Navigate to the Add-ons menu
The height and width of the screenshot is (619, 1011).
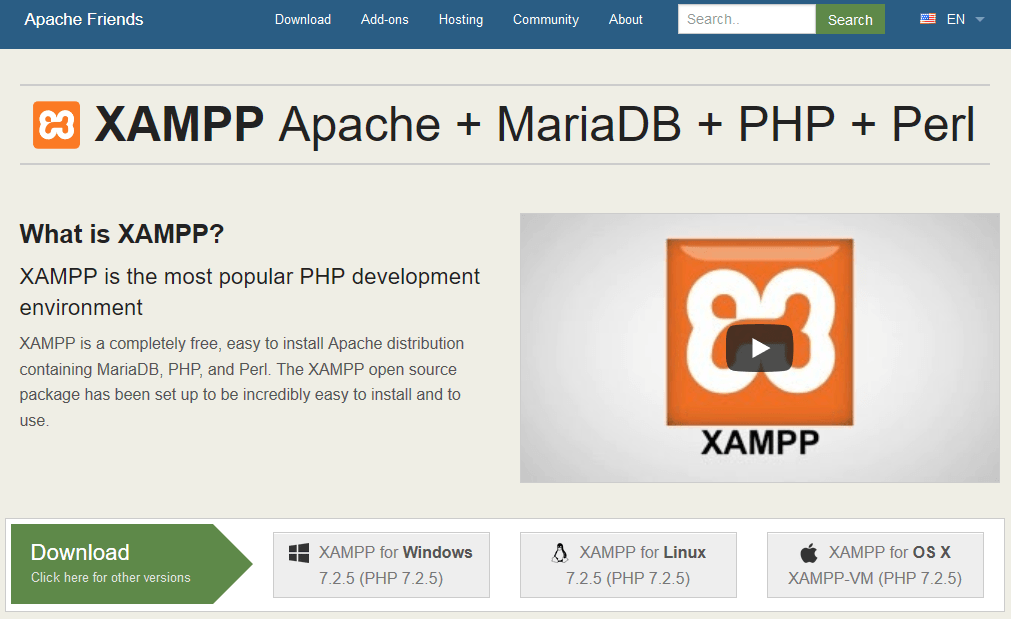(384, 19)
